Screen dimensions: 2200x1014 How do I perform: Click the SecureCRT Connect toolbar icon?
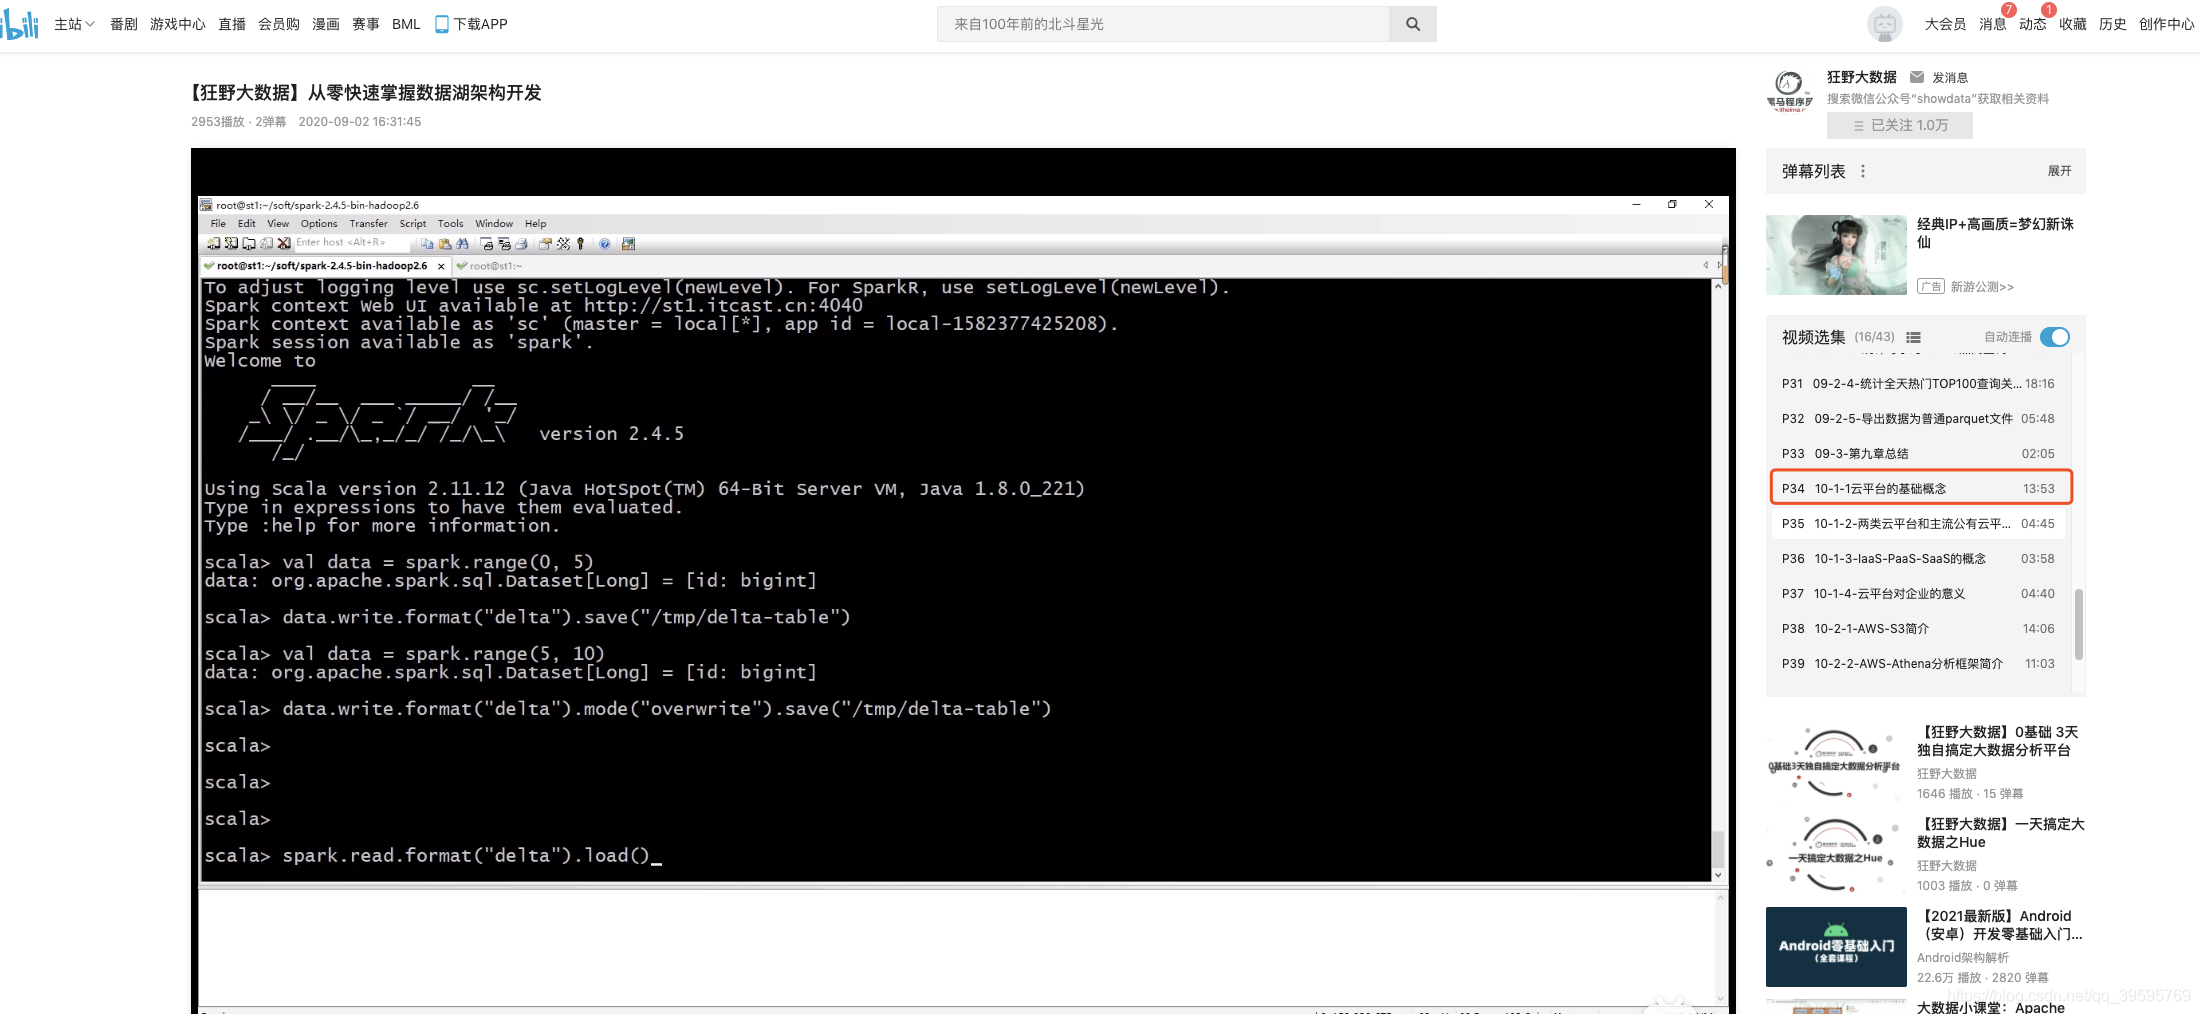point(214,243)
